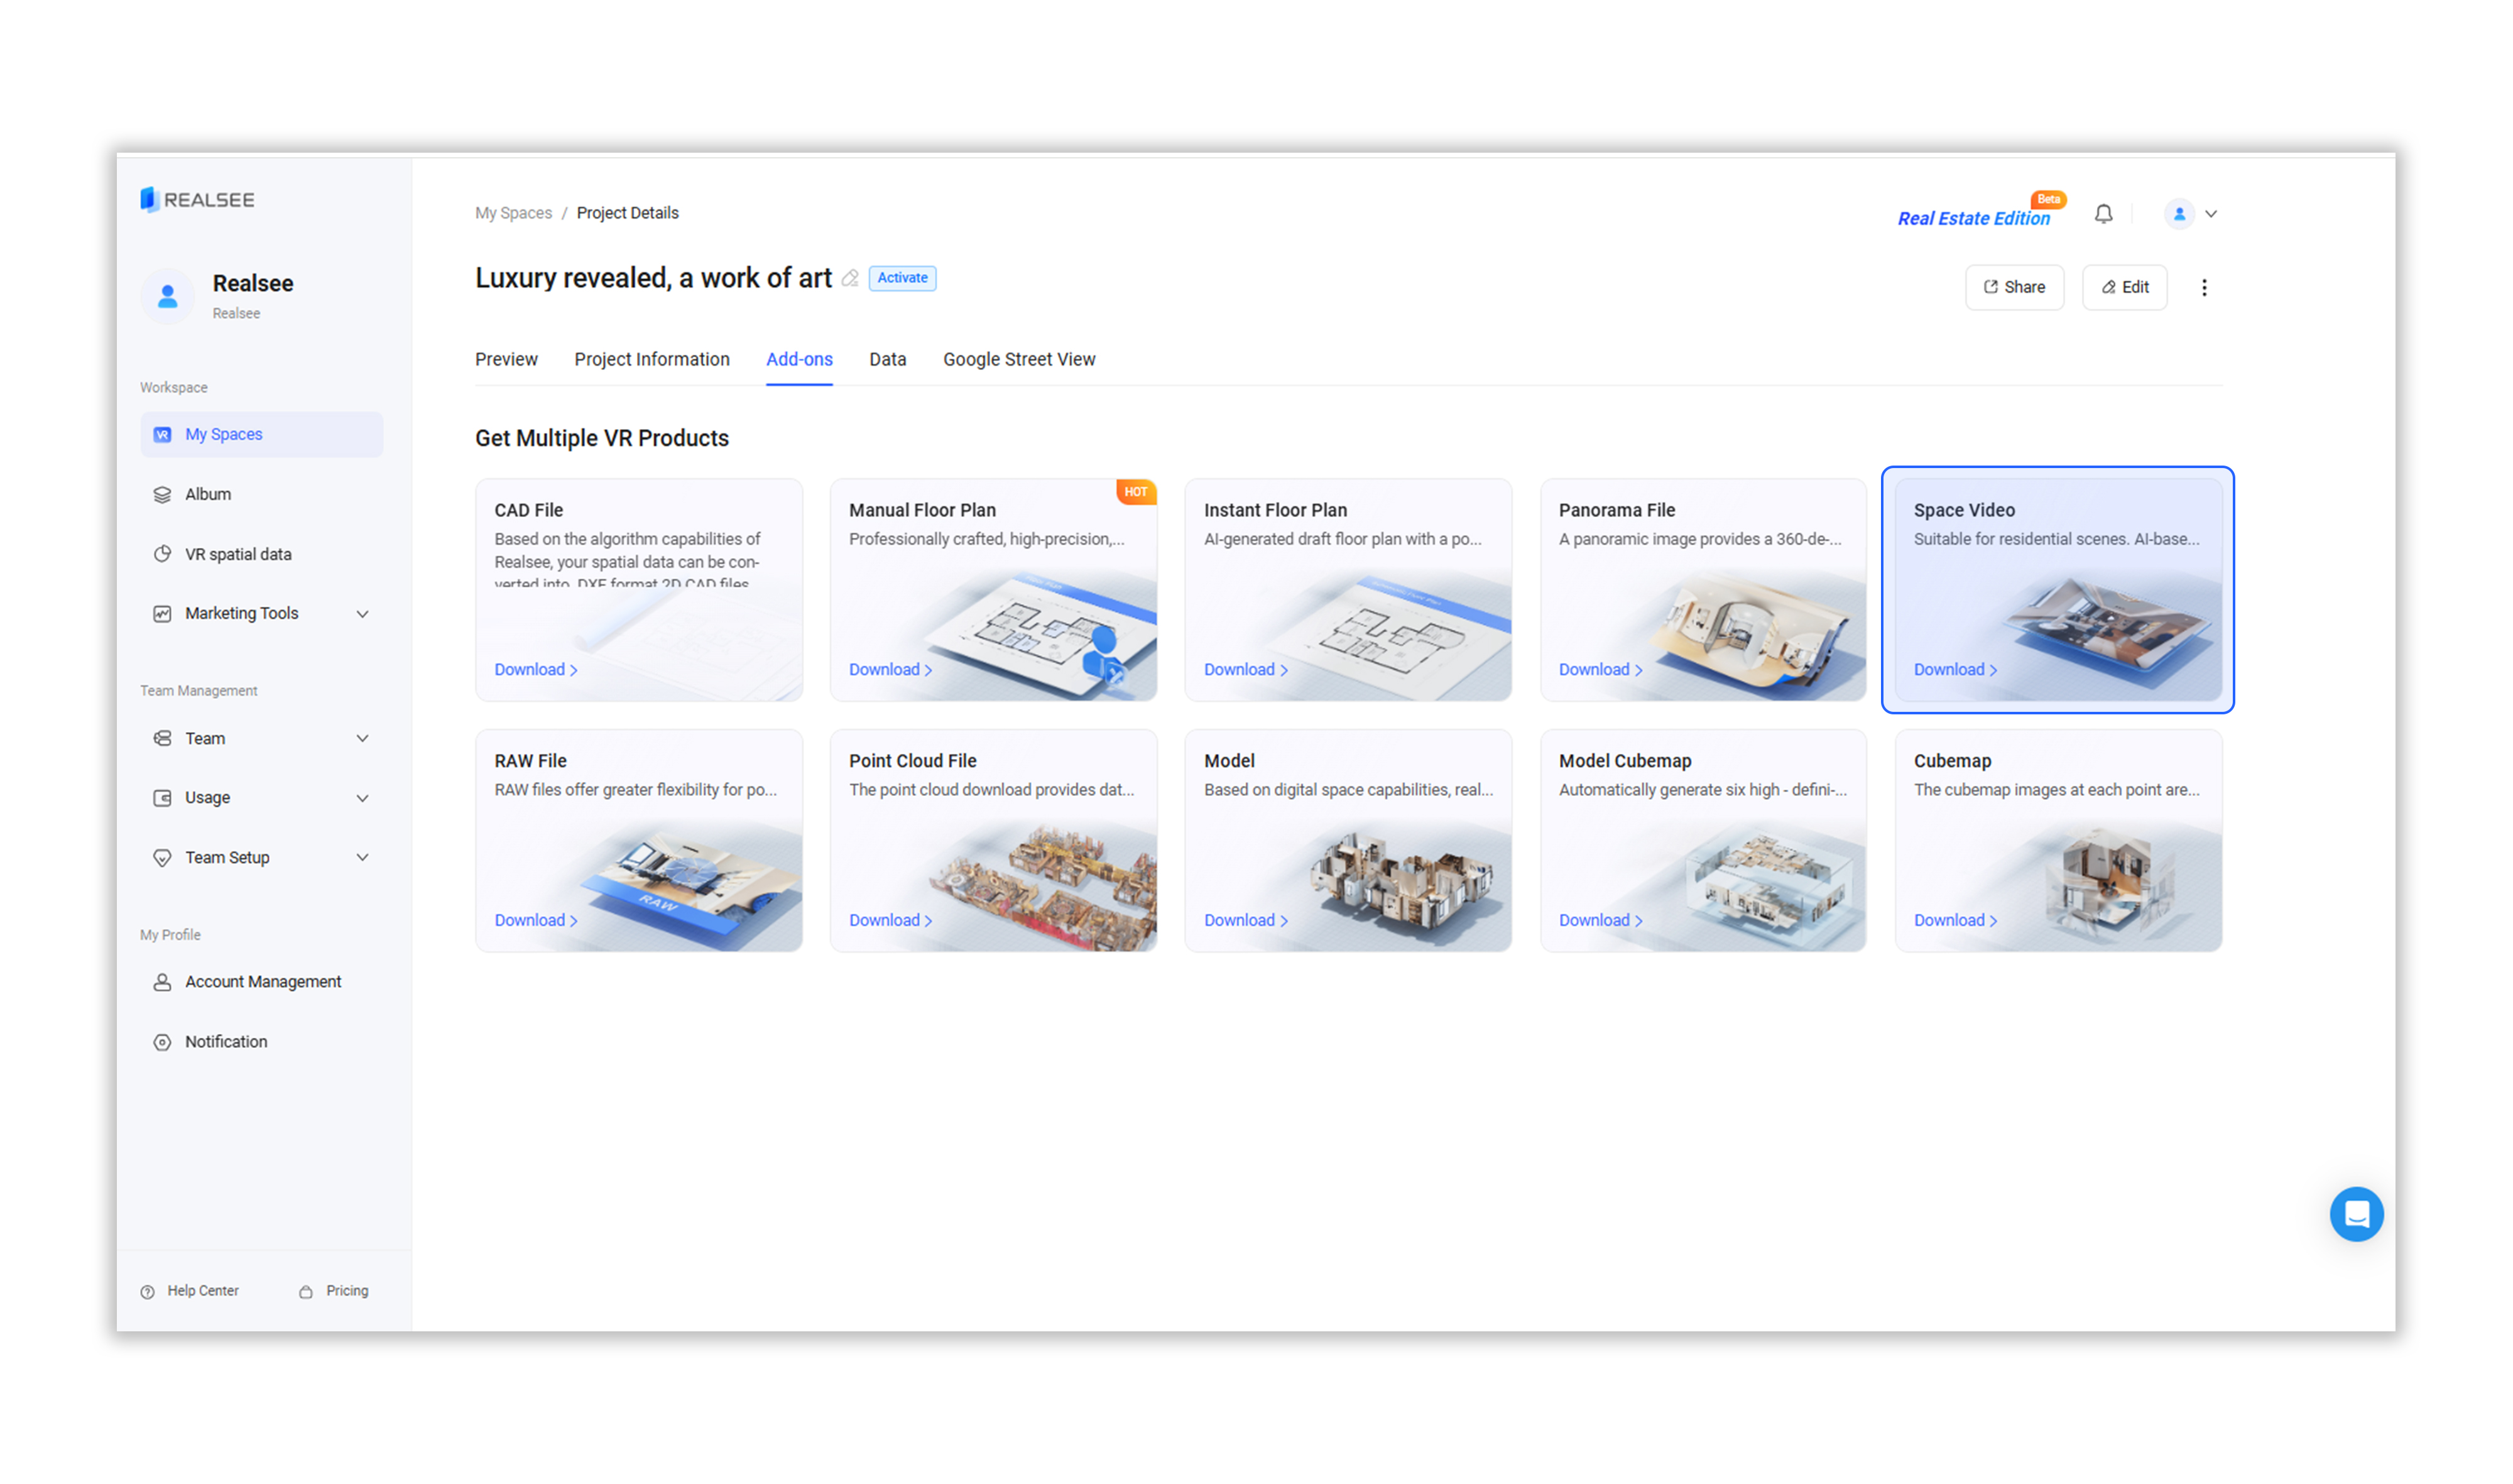The width and height of the screenshot is (2513, 1484).
Task: Go to Account Management
Action: point(263,982)
